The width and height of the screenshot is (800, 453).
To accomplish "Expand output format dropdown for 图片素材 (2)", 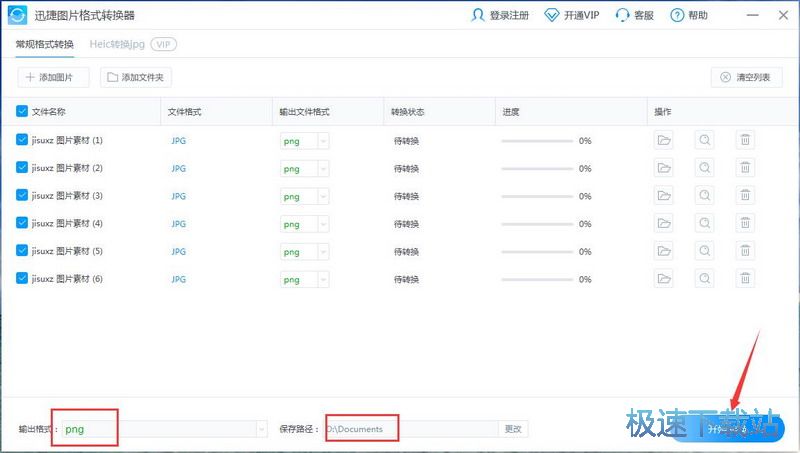I will (x=322, y=169).
